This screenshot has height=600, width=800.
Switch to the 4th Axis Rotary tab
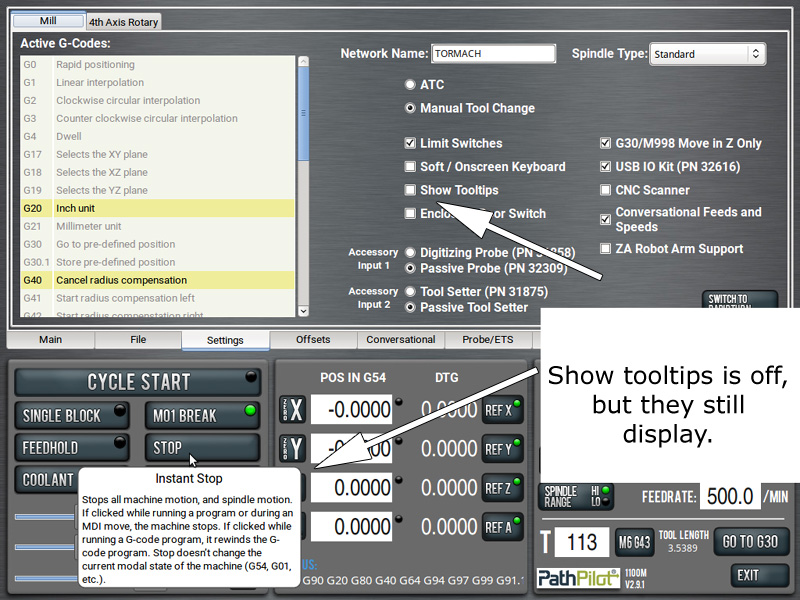click(123, 21)
